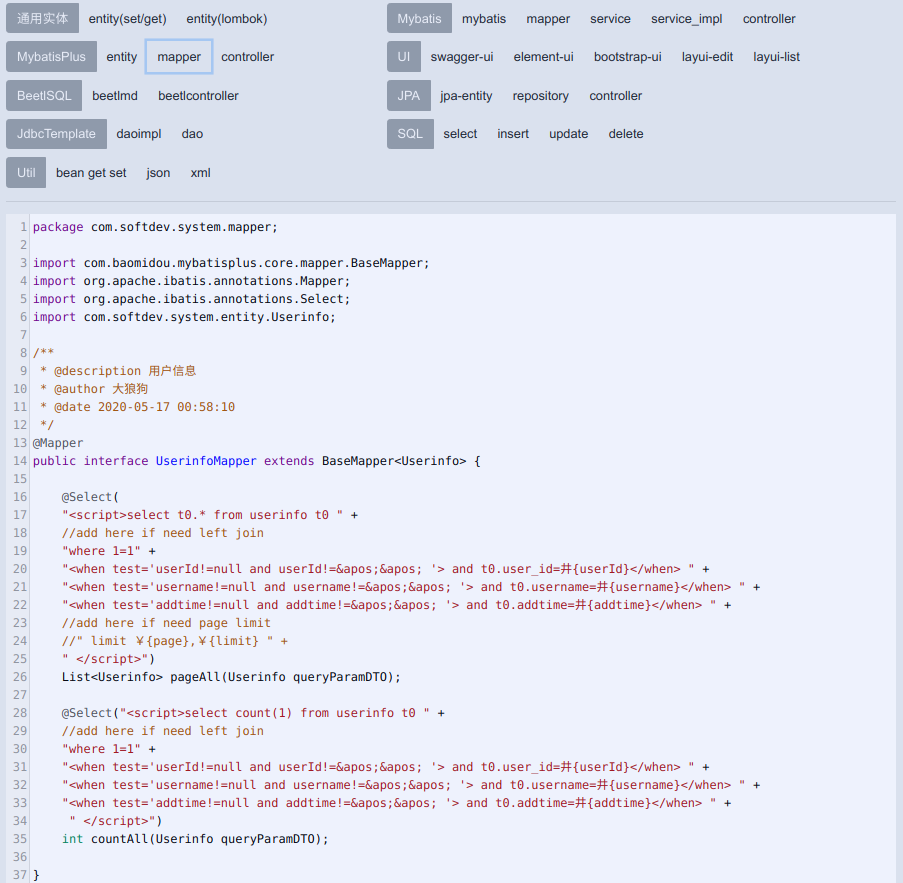Choose the controller template beside the MybatisPlus mapper
Viewport: 903px width, 883px height.
247,57
